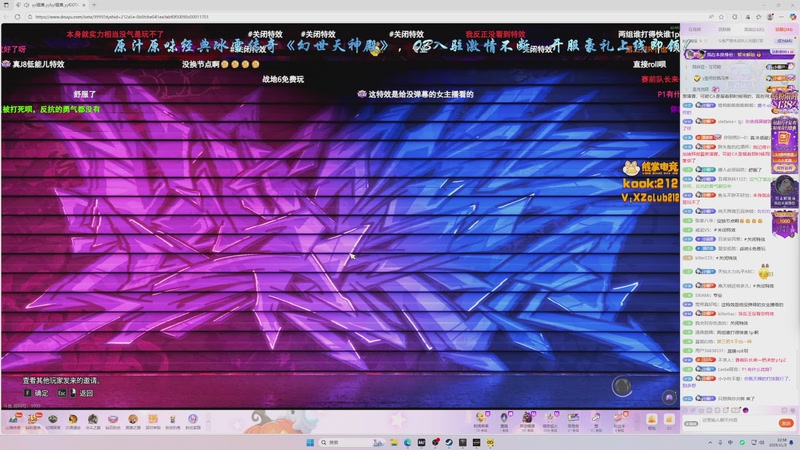Select card-shaped gift in right gift row
800x450 pixels.
pyautogui.click(x=573, y=420)
